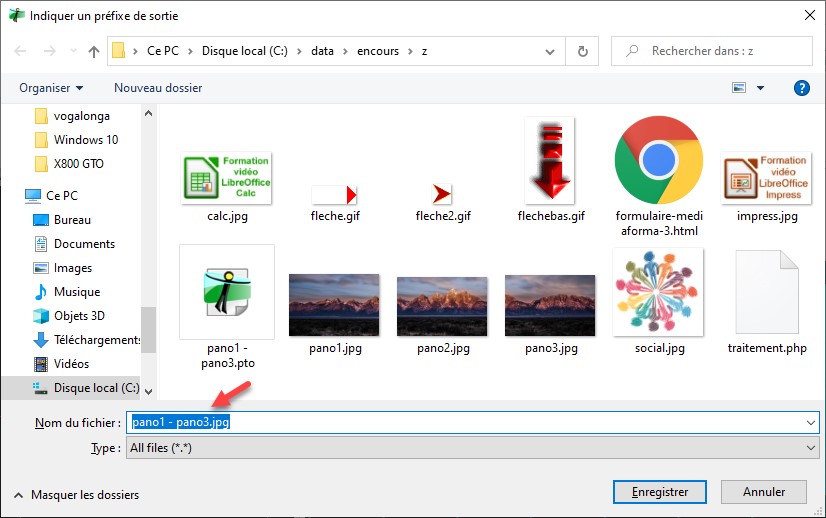
Task: Change the view layout icon
Action: point(740,88)
